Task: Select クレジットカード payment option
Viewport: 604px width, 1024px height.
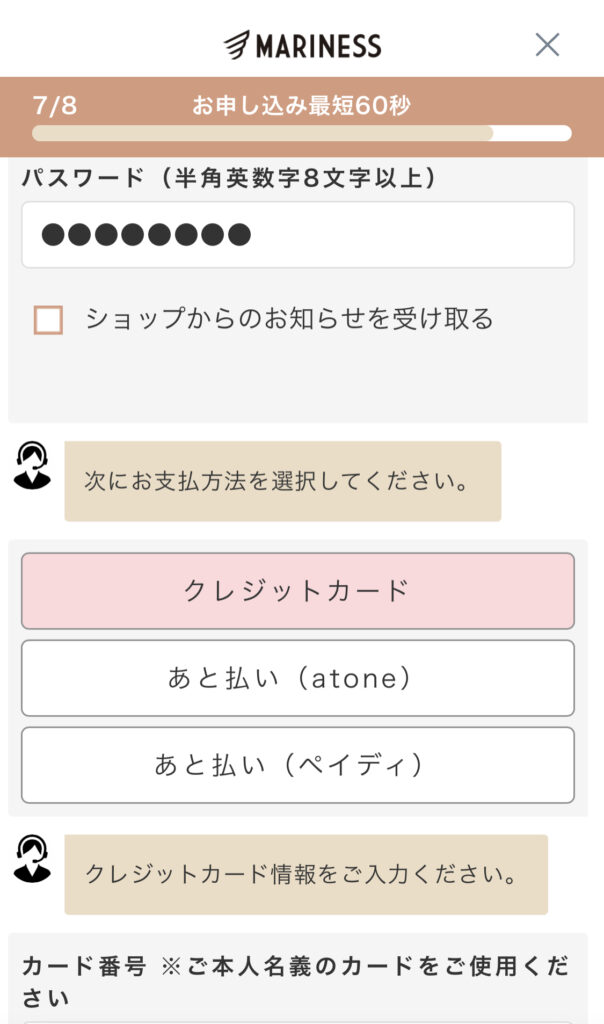Action: point(298,591)
